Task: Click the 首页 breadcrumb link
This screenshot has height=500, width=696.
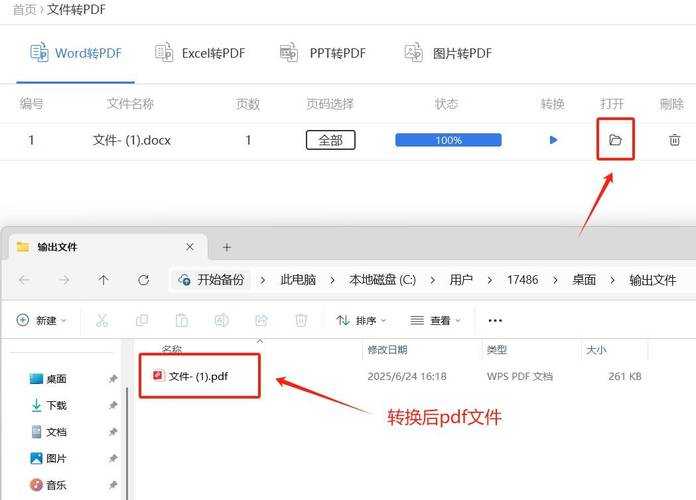Action: [24, 9]
